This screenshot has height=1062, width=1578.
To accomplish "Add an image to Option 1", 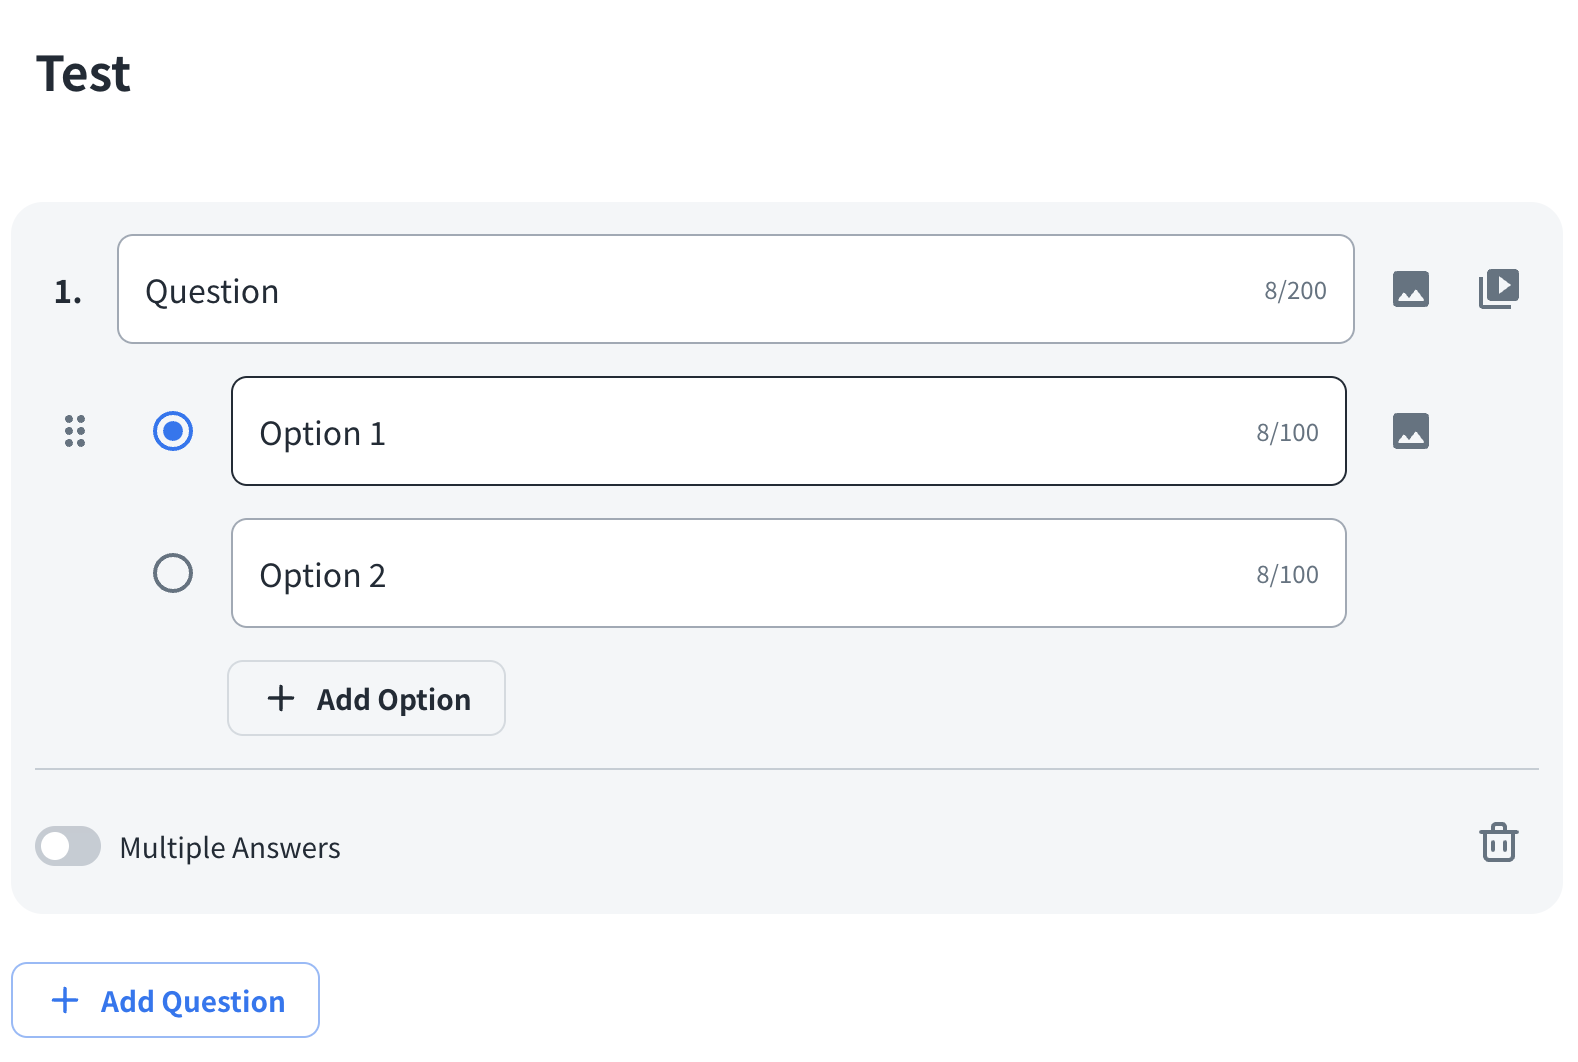I will [x=1410, y=431].
